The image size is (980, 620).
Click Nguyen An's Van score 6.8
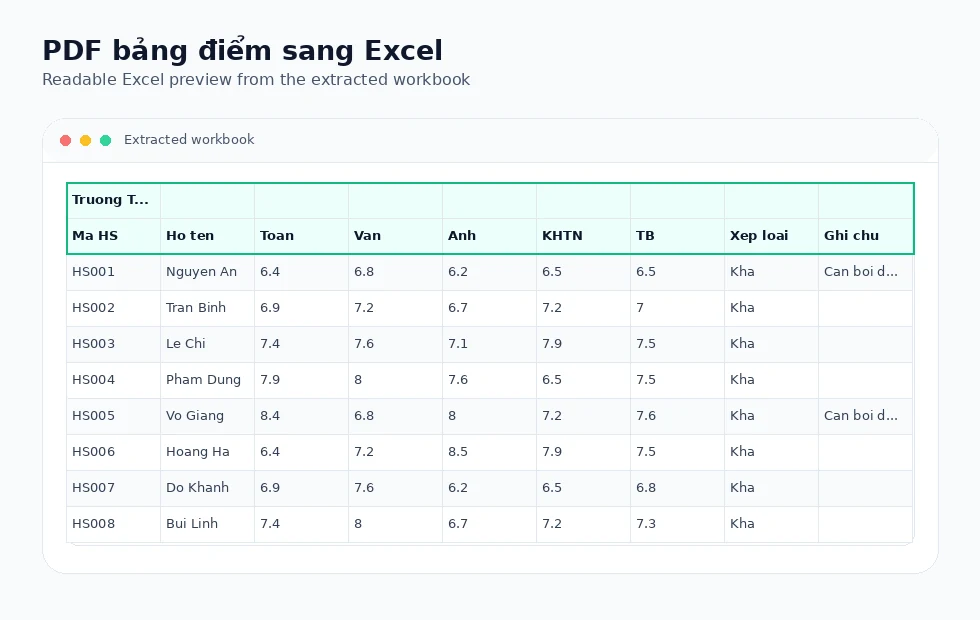(x=396, y=272)
